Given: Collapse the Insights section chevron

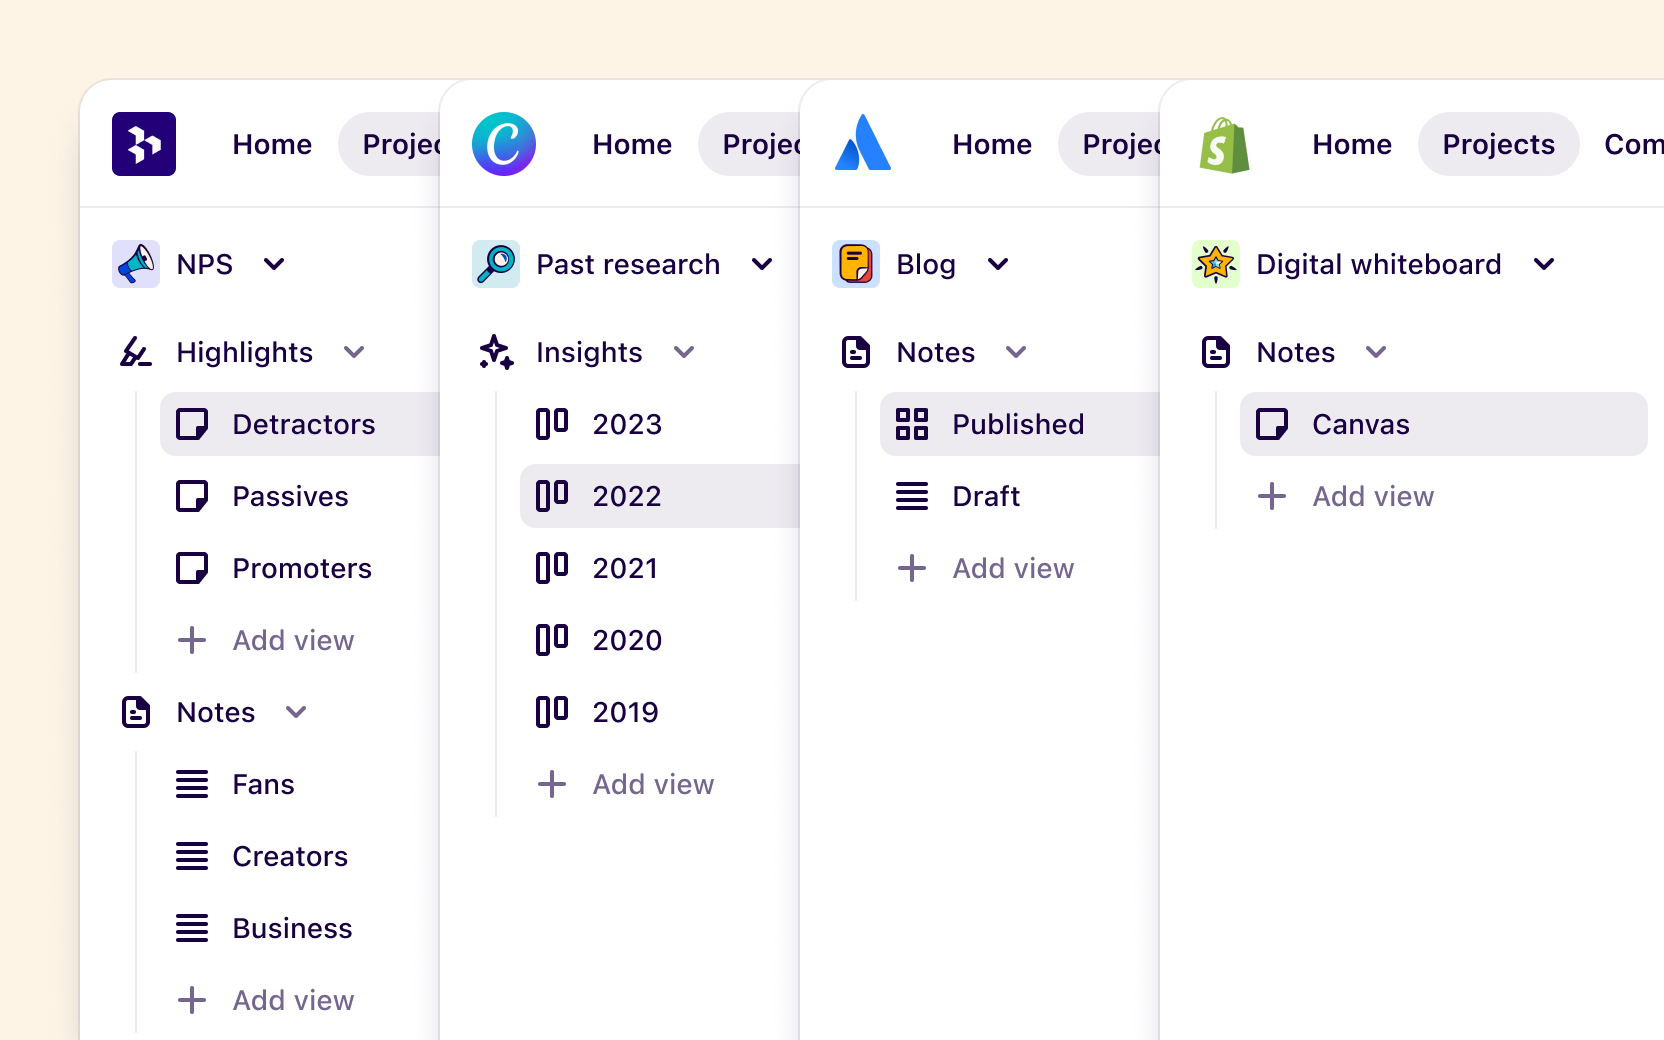Looking at the screenshot, I should click(x=685, y=352).
